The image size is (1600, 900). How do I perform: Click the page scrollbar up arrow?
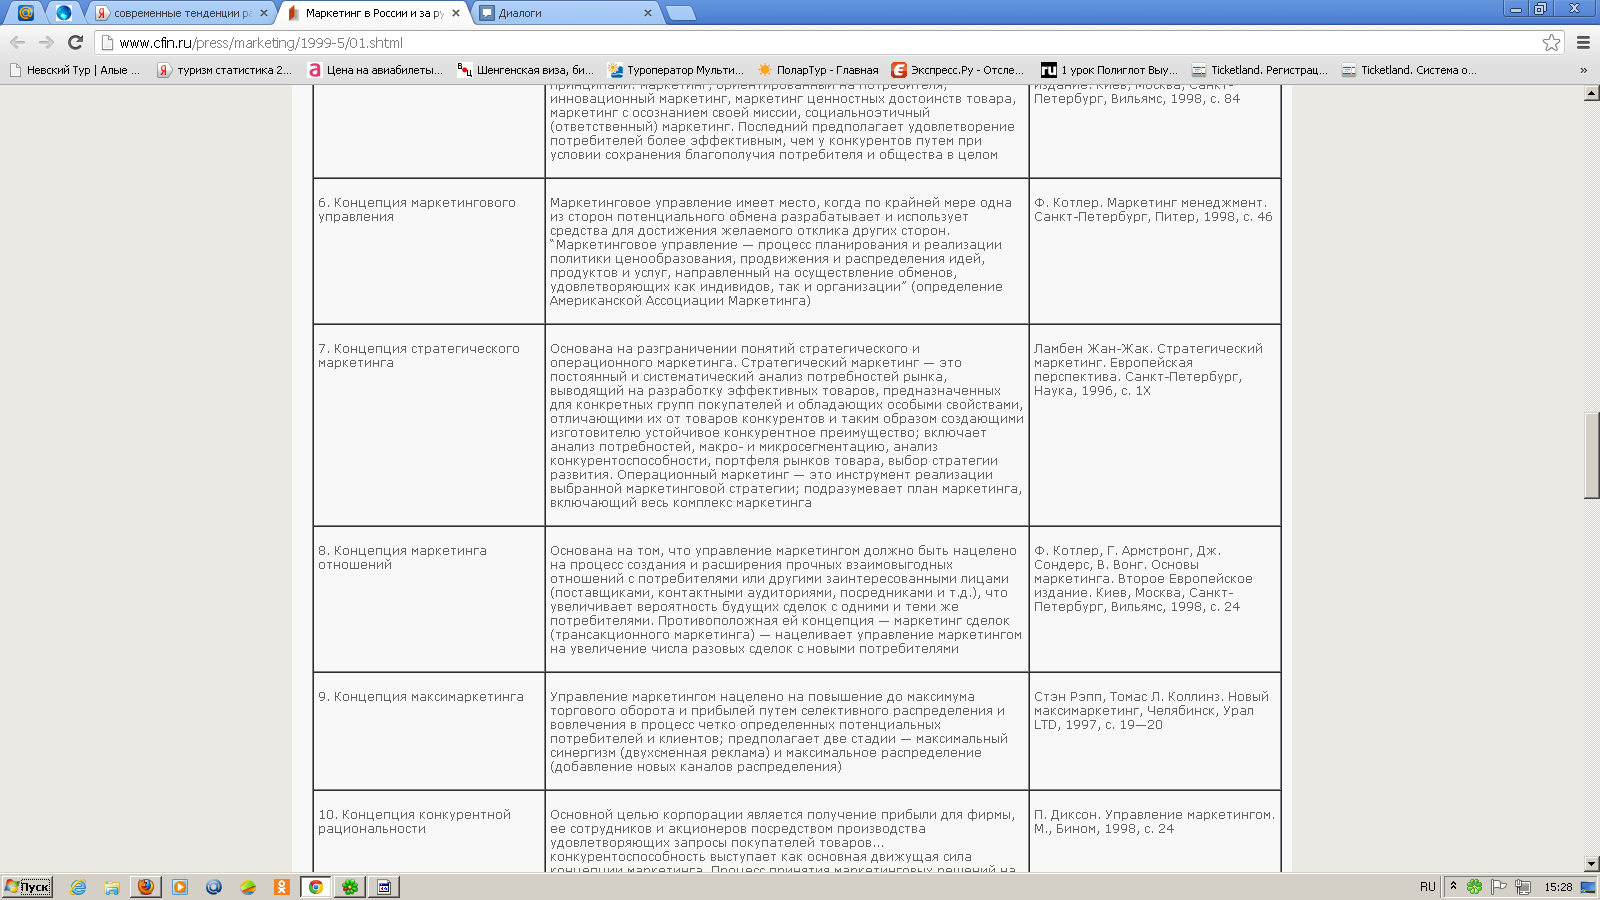[x=1591, y=93]
